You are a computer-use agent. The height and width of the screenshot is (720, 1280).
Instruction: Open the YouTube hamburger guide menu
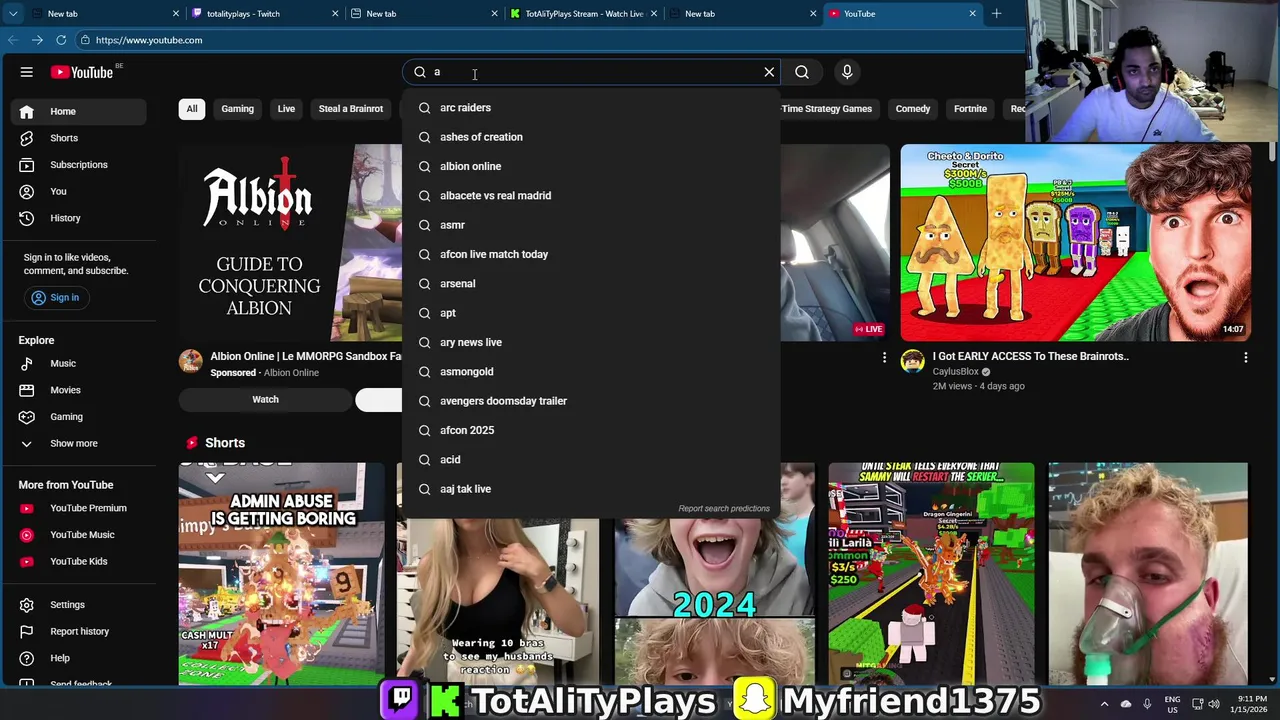point(27,72)
